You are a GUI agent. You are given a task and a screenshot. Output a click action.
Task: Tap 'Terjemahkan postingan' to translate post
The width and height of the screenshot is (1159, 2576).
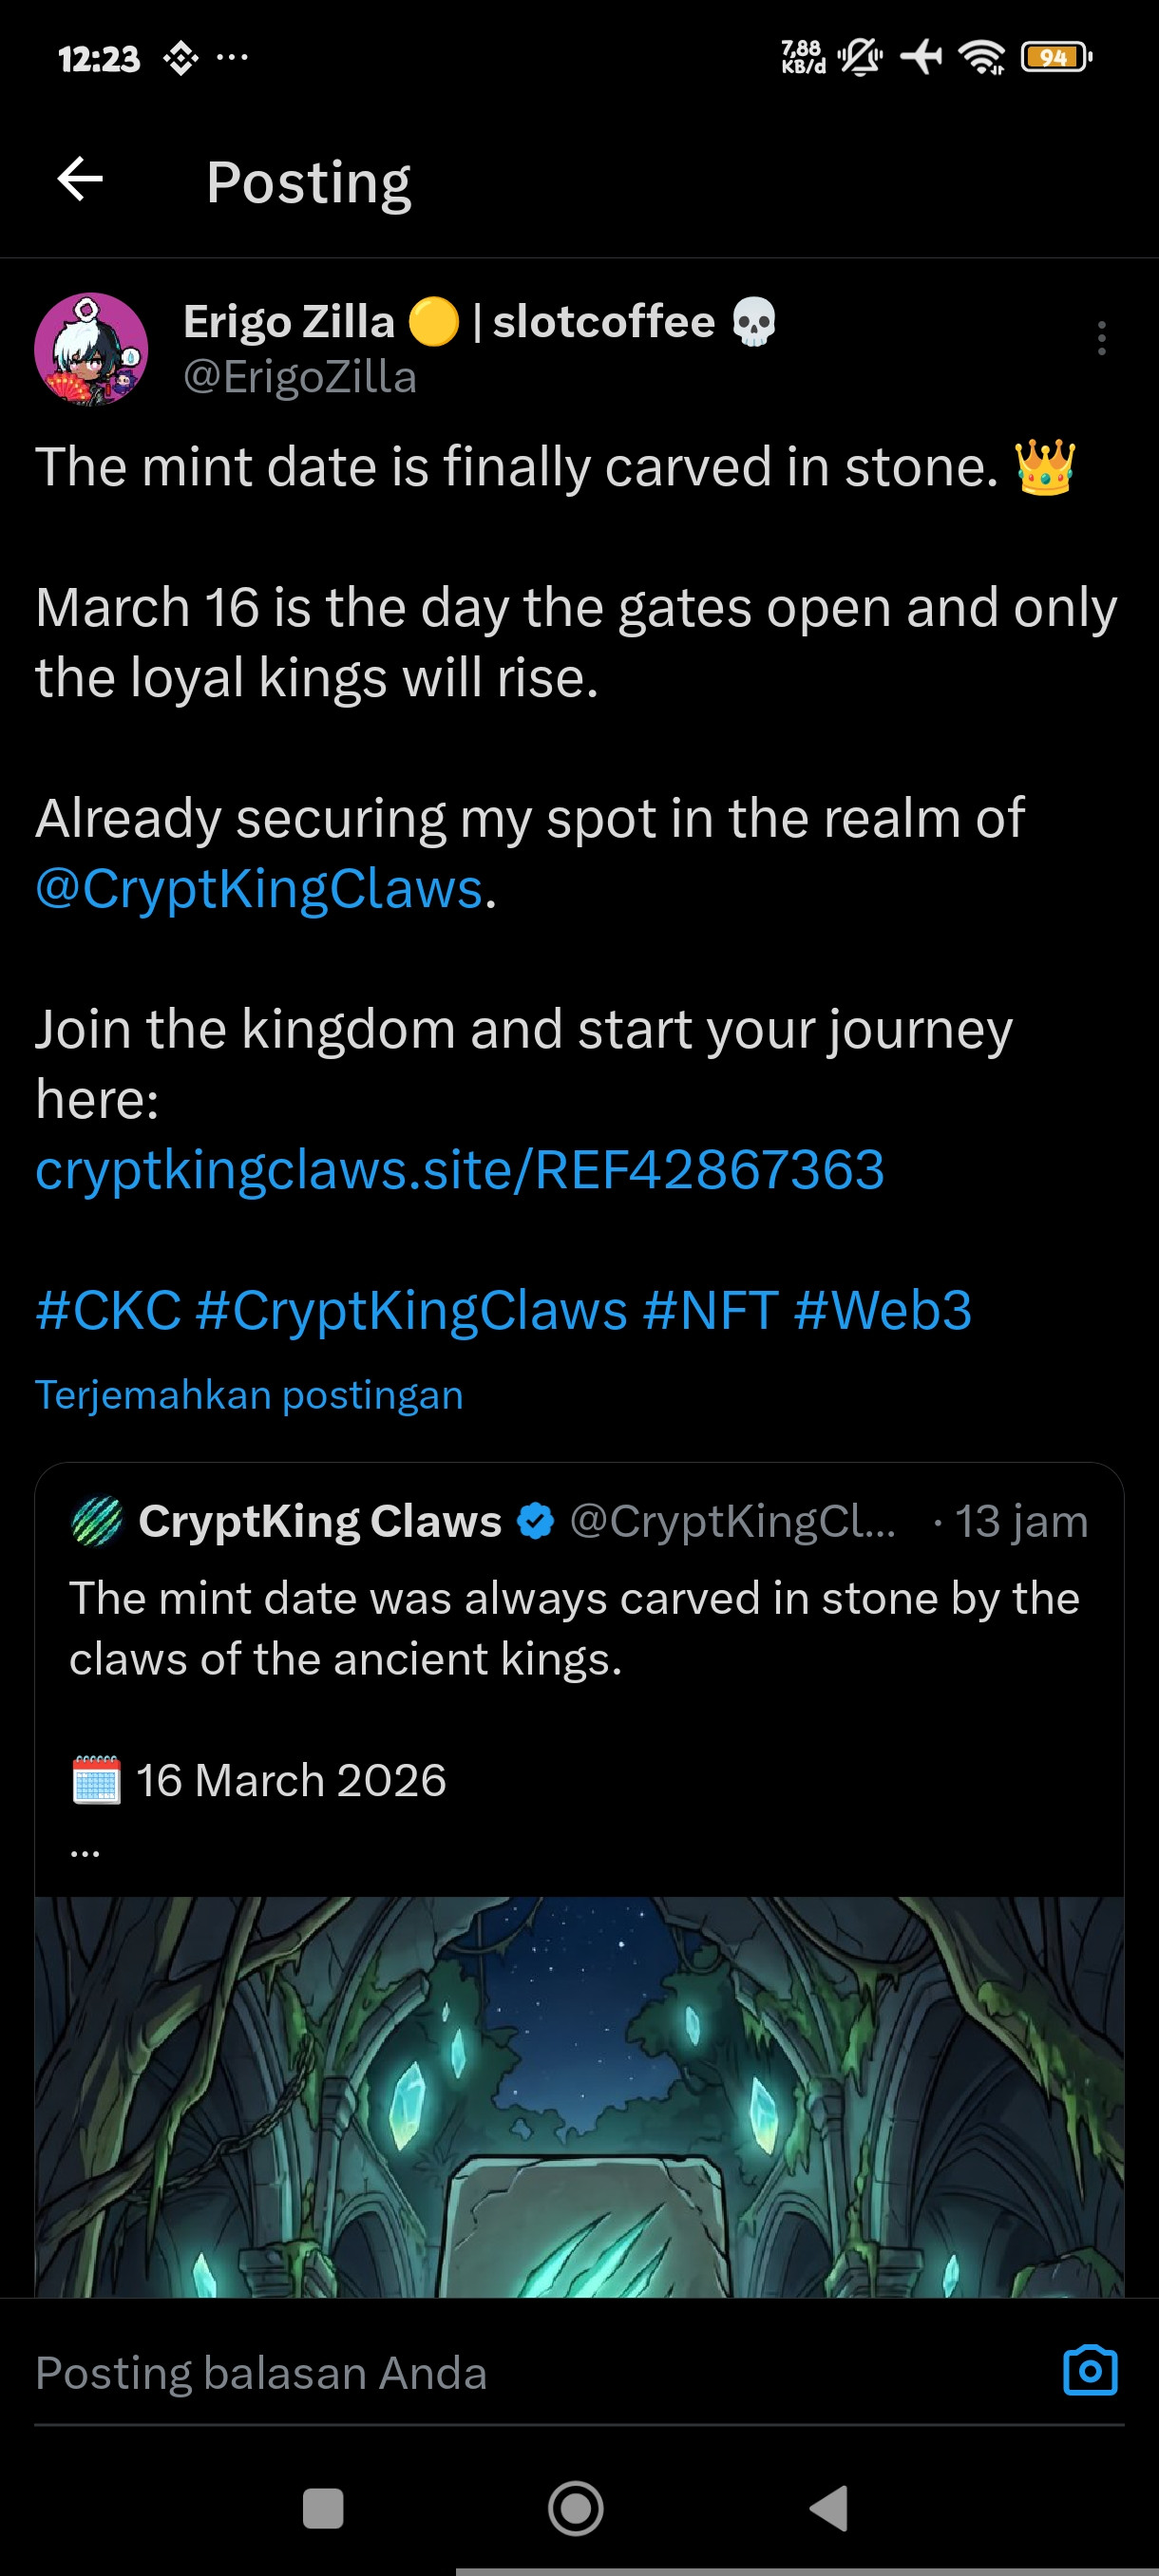pyautogui.click(x=249, y=1395)
